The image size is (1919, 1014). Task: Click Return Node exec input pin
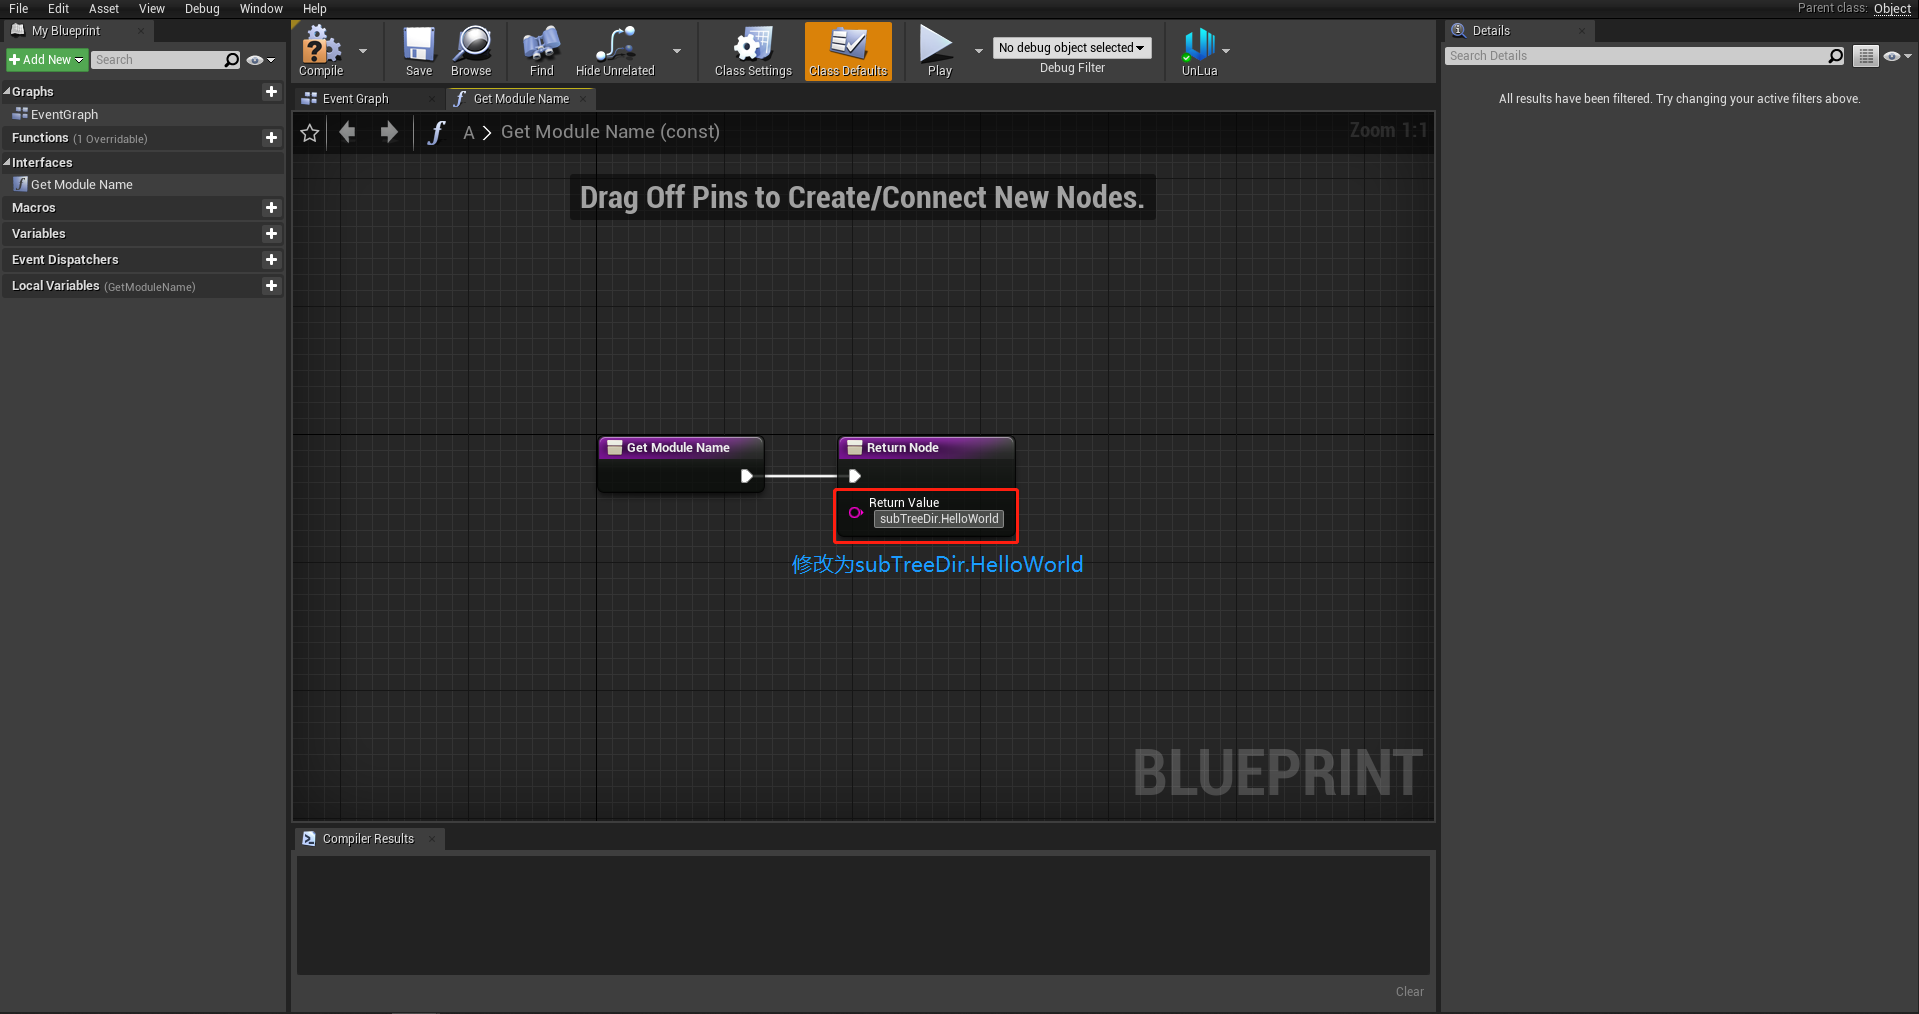pos(854,476)
